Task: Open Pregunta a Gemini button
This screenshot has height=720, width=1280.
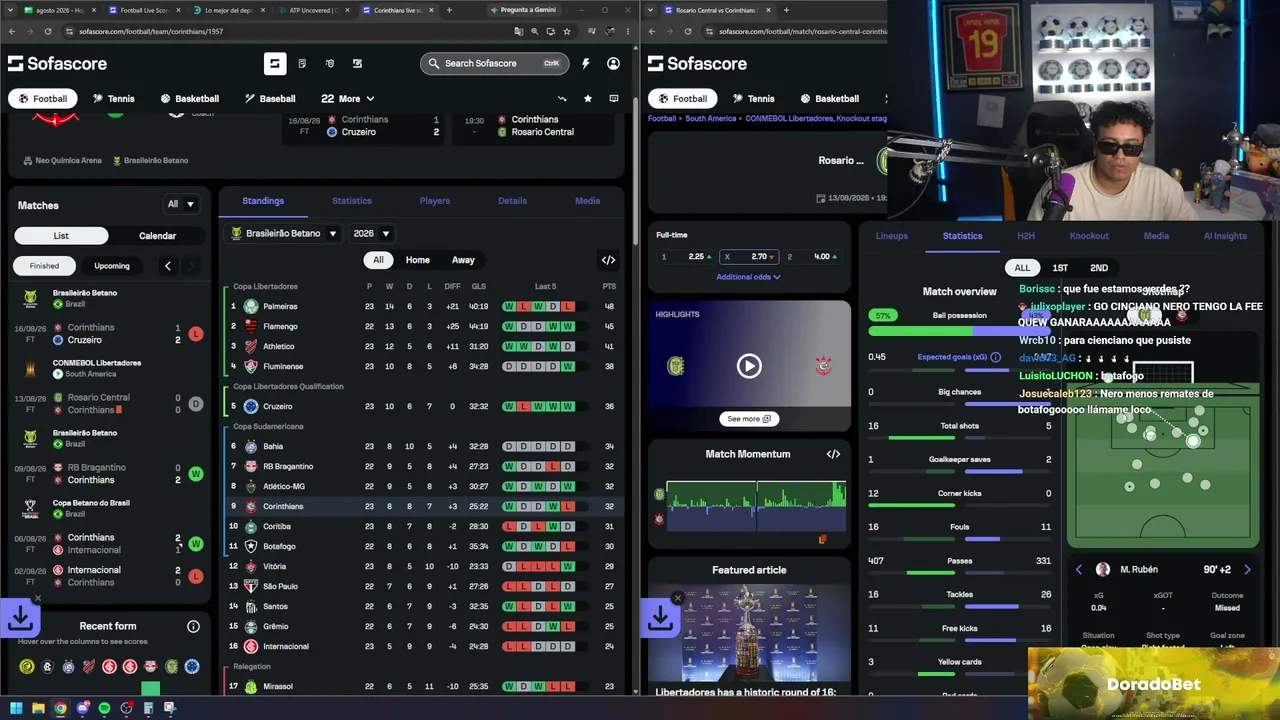Action: 522,10
